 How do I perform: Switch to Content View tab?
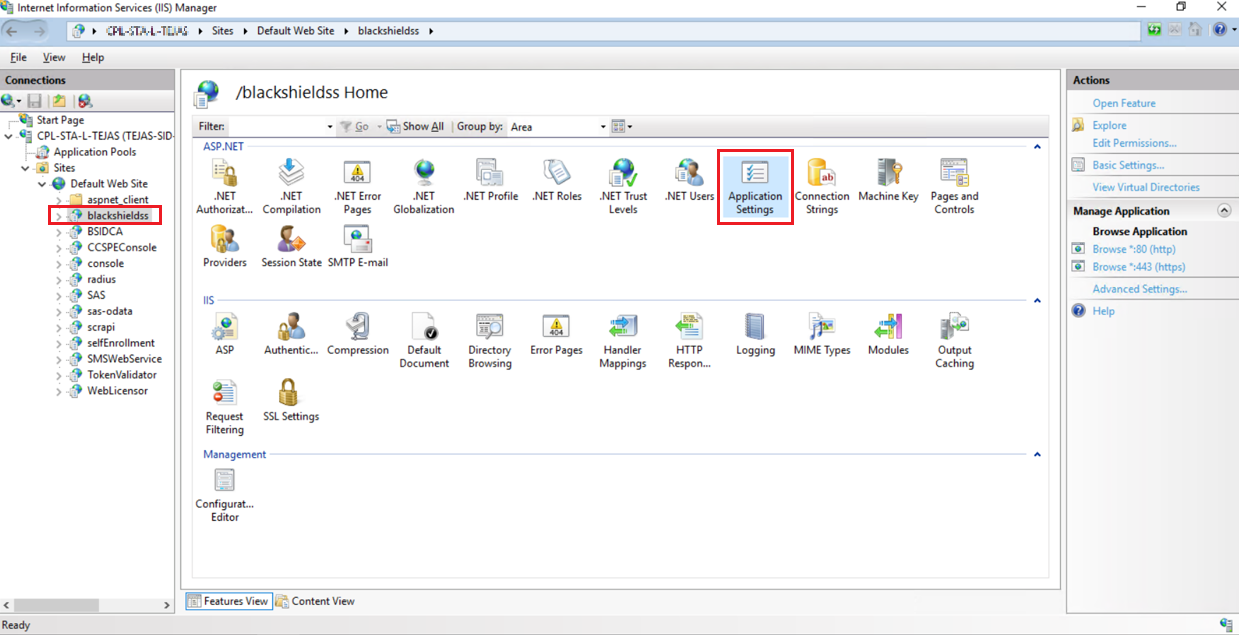point(316,601)
